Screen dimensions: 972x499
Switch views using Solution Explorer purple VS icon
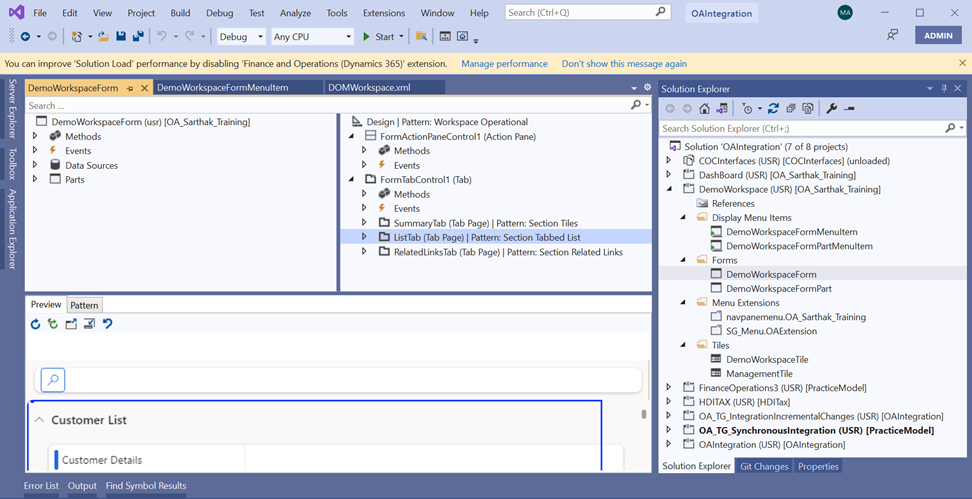[722, 108]
